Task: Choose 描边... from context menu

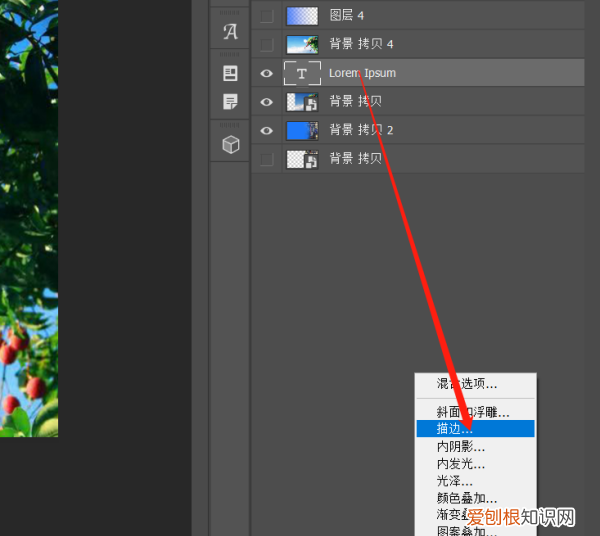Action: point(475,428)
